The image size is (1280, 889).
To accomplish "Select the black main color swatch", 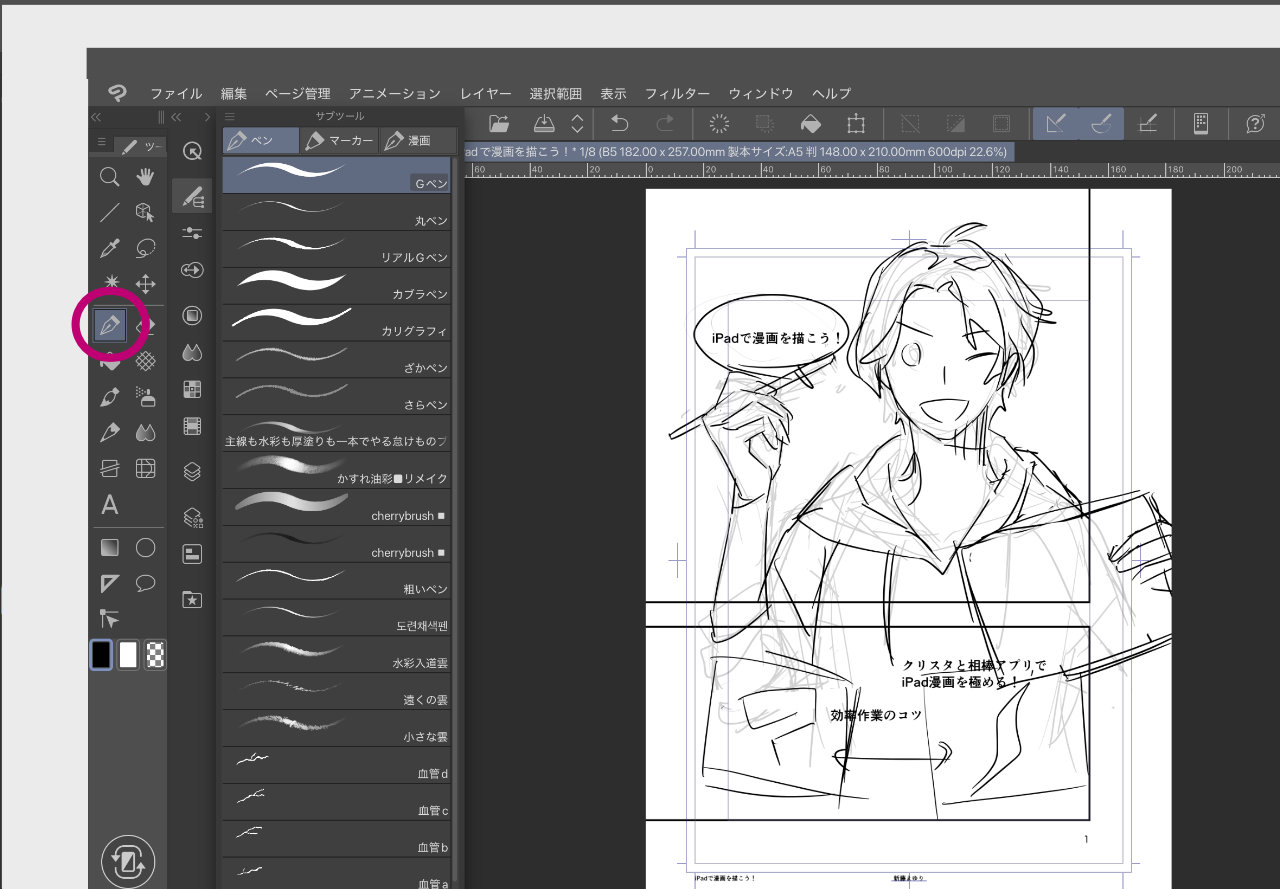I will point(101,655).
